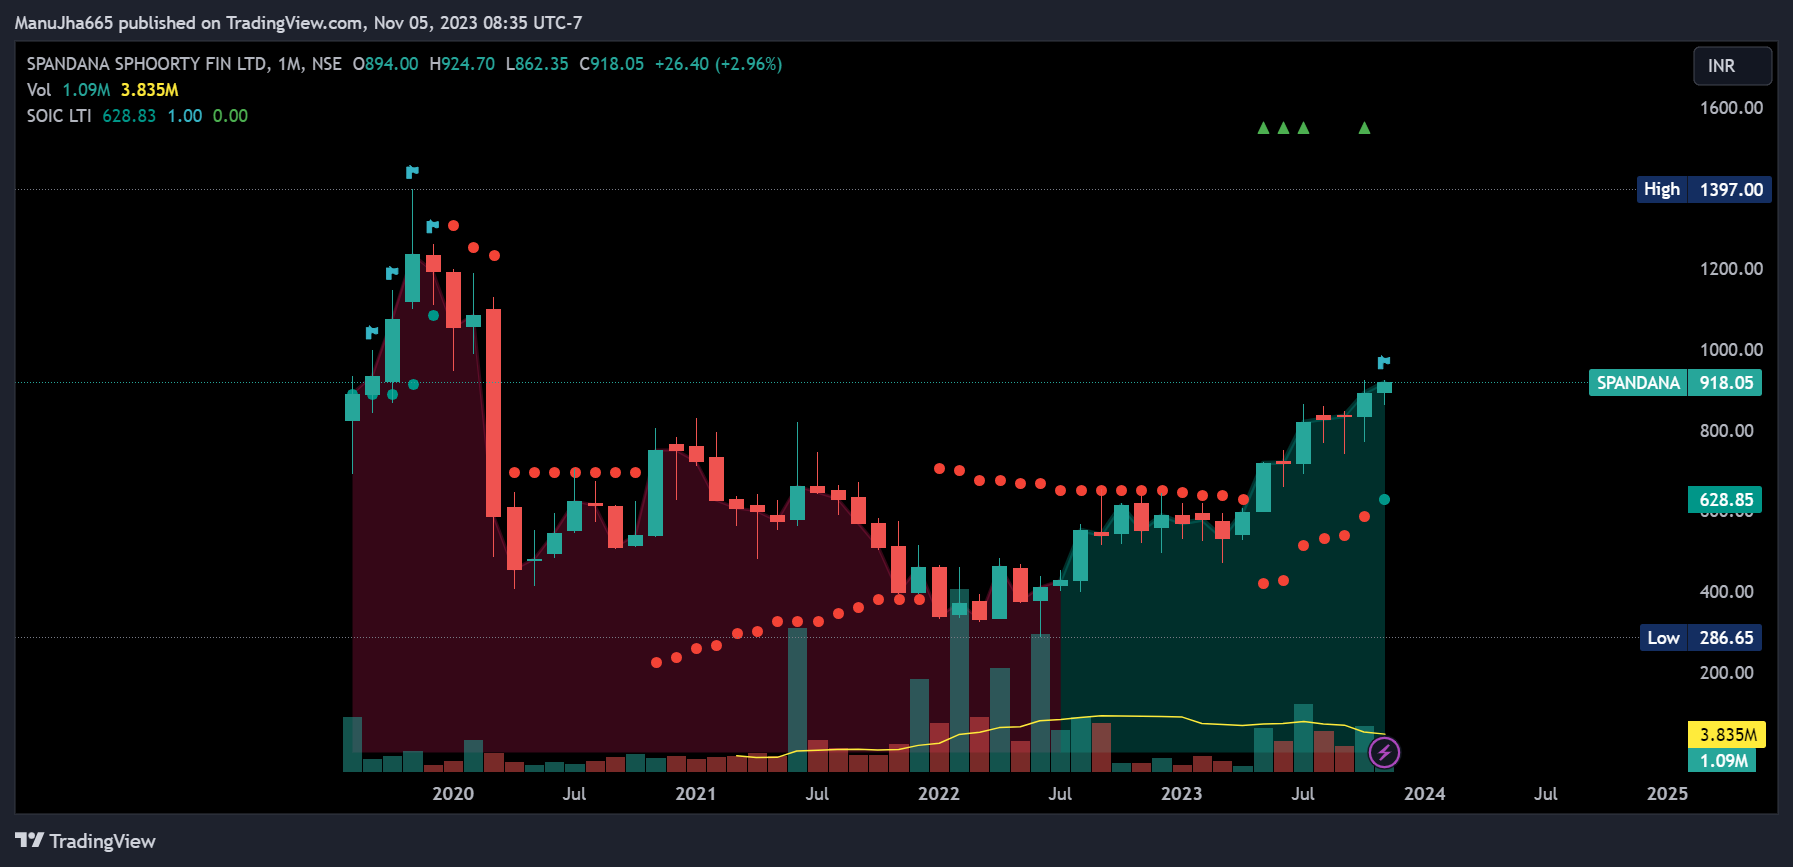Click the 2020 time axis label
Viewport: 1793px width, 867px height.
click(453, 794)
